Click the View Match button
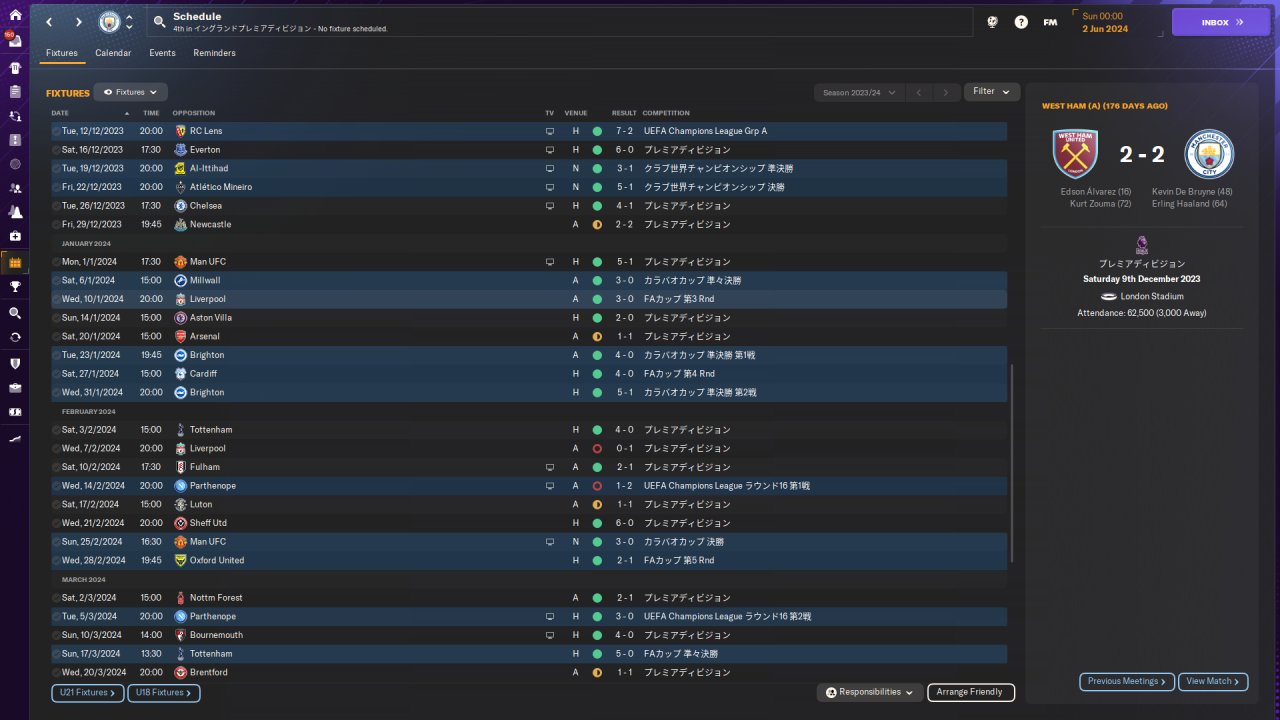Image resolution: width=1280 pixels, height=720 pixels. [1213, 681]
